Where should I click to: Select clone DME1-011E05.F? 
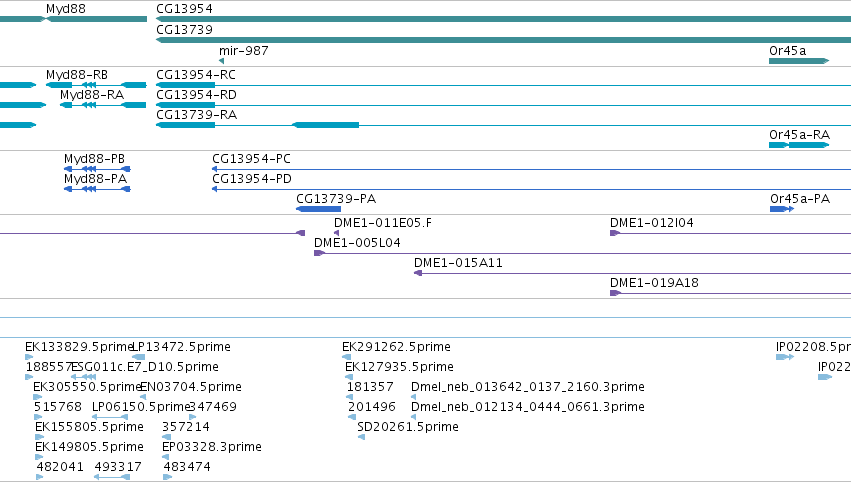[x=383, y=223]
